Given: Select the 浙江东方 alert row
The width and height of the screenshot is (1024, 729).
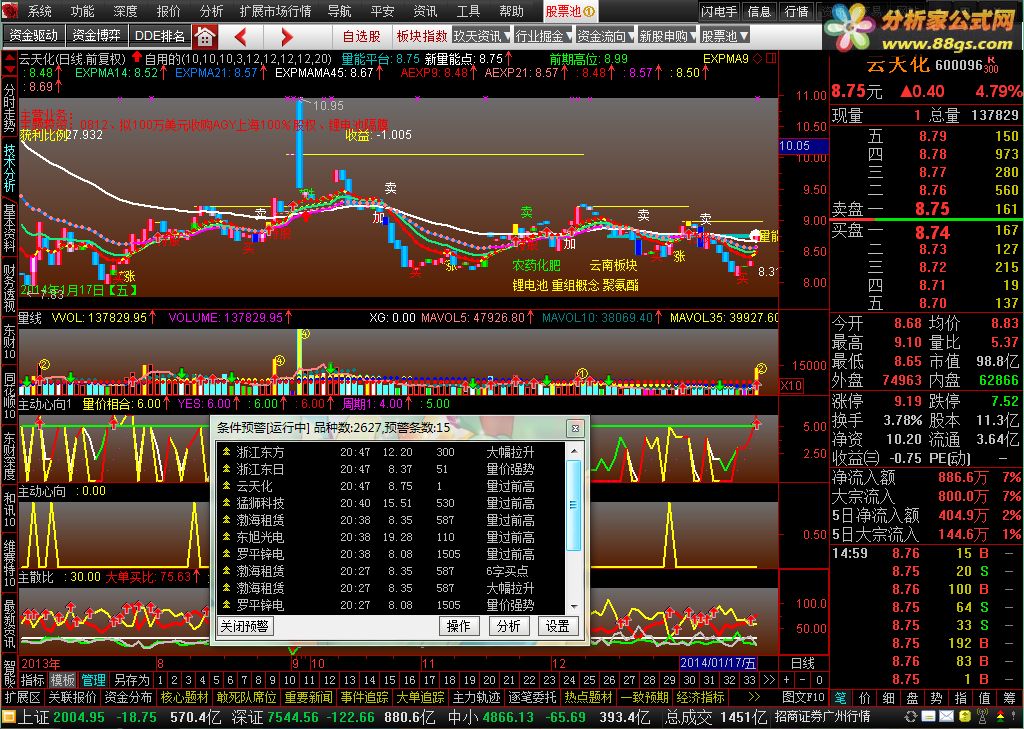Looking at the screenshot, I should click(392, 452).
